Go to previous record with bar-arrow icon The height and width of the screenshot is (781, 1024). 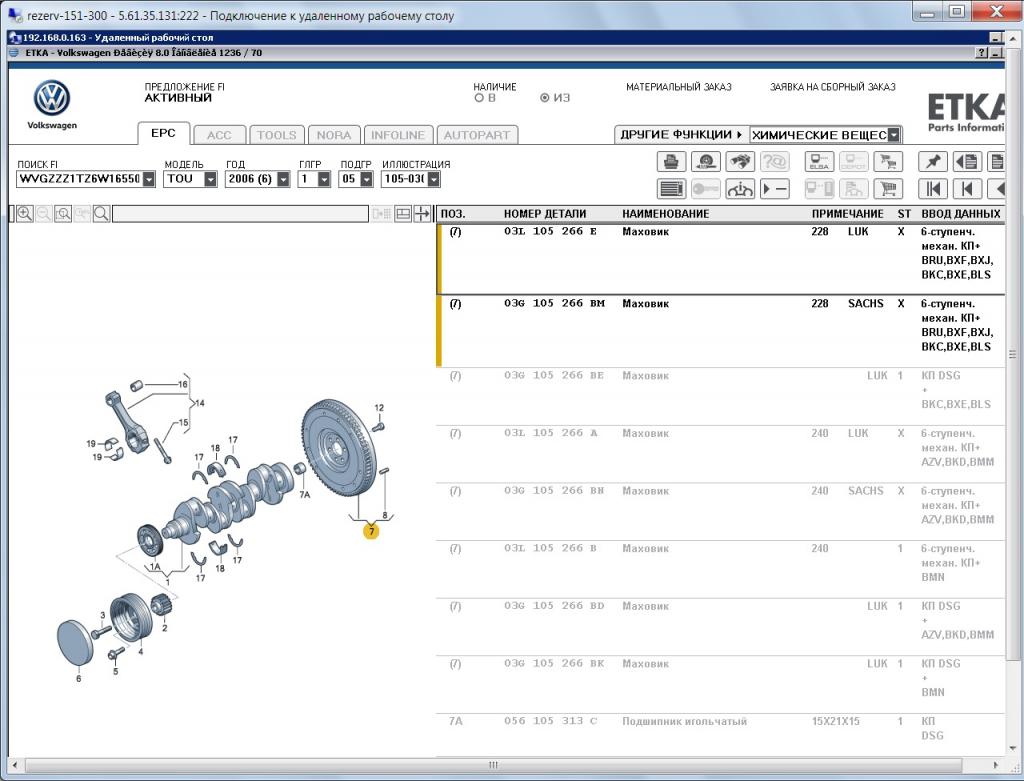coord(967,189)
